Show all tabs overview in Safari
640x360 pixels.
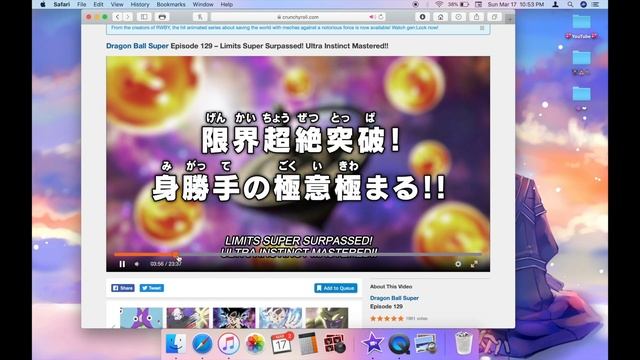tap(494, 17)
